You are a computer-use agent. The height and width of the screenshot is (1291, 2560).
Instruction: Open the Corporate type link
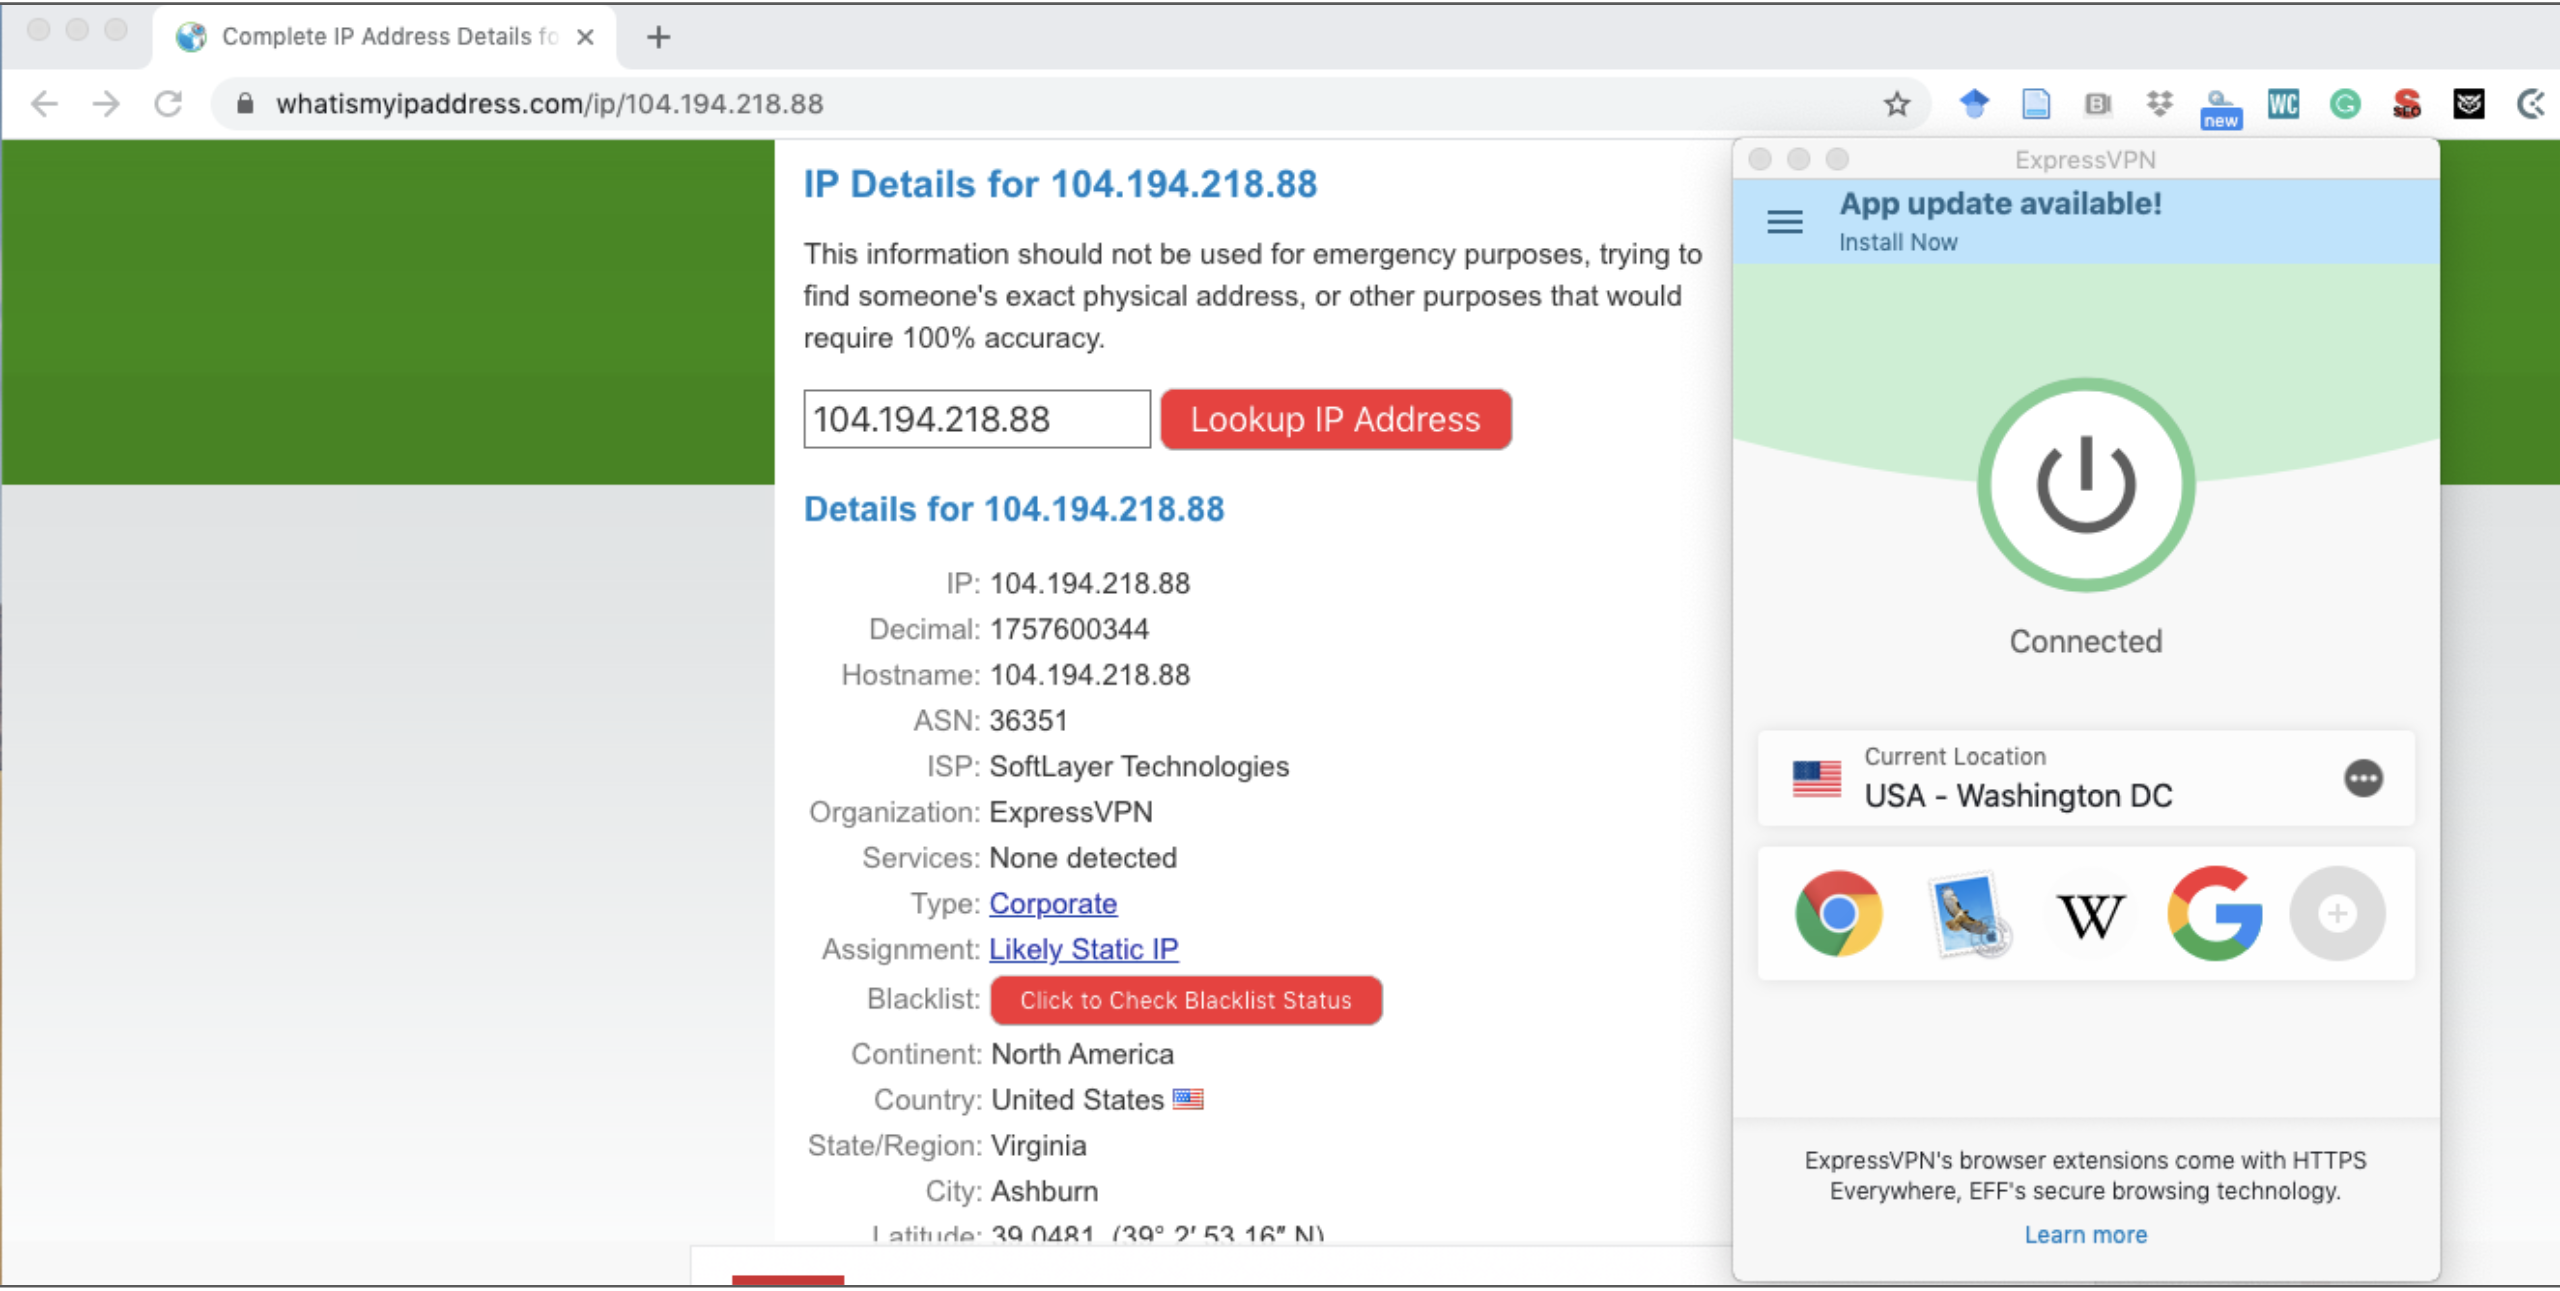click(1053, 903)
